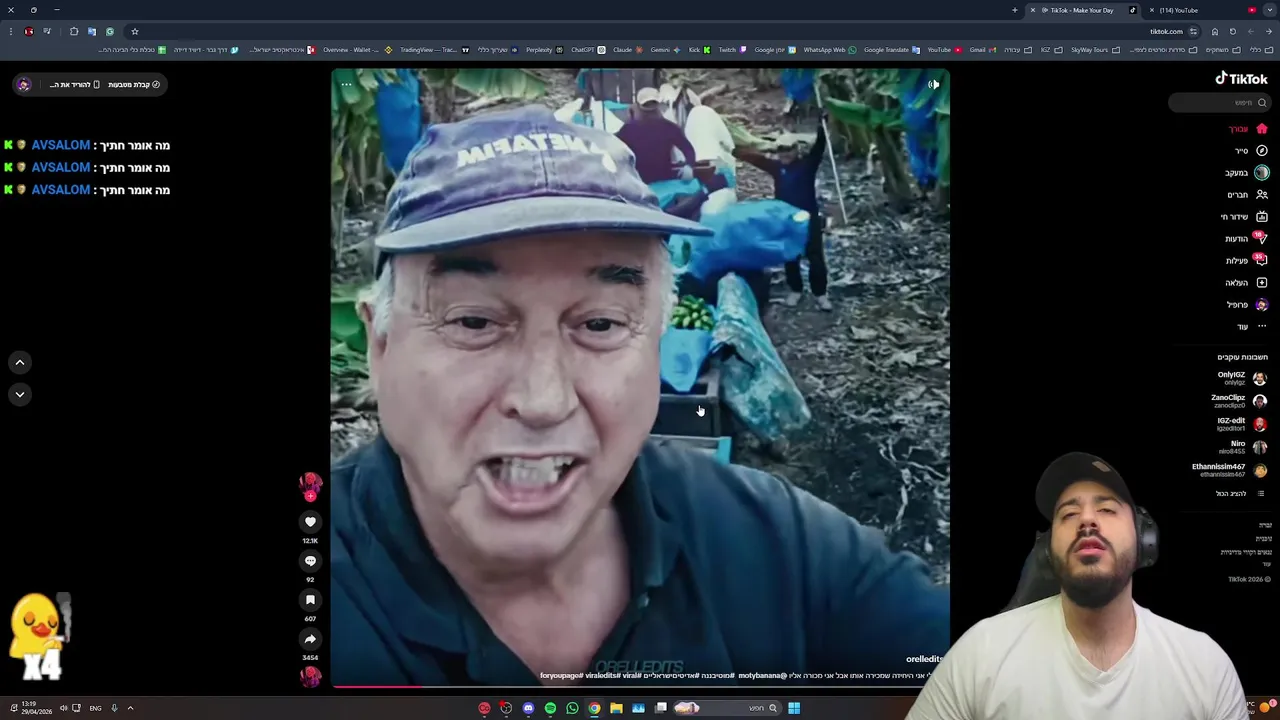Open Google Chrome from the taskbar

point(594,708)
